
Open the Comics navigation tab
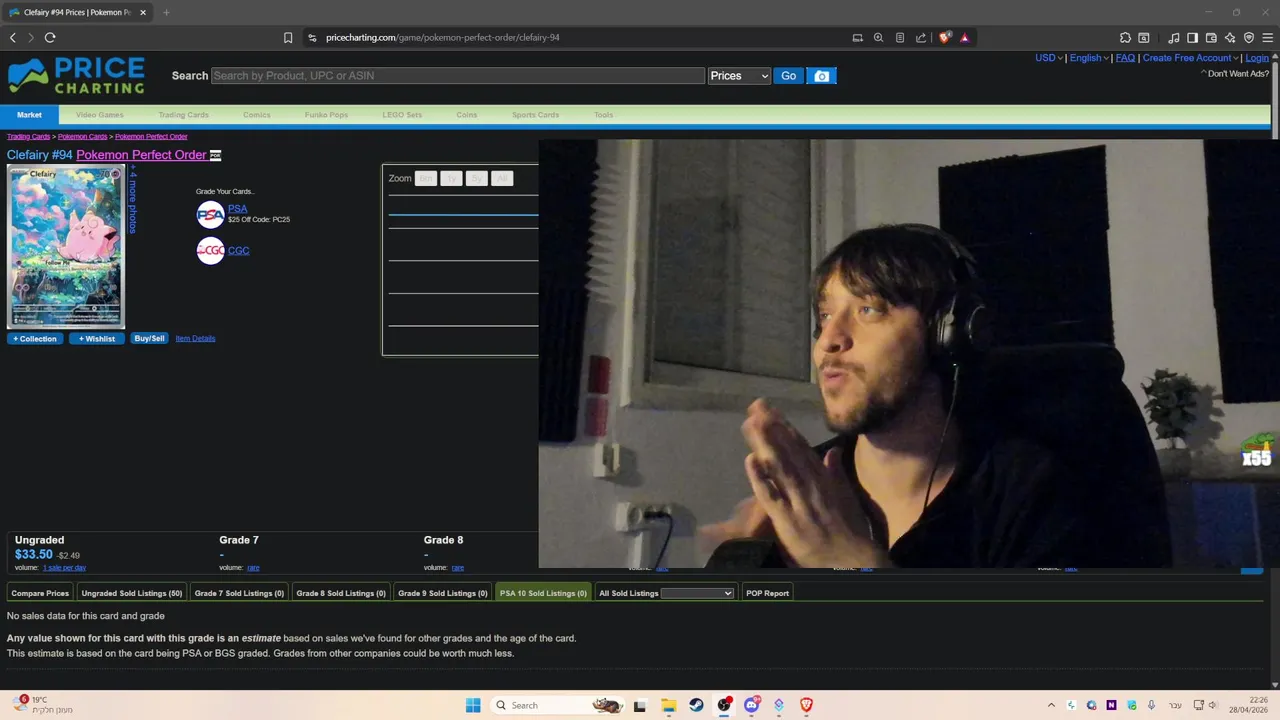pyautogui.click(x=257, y=115)
